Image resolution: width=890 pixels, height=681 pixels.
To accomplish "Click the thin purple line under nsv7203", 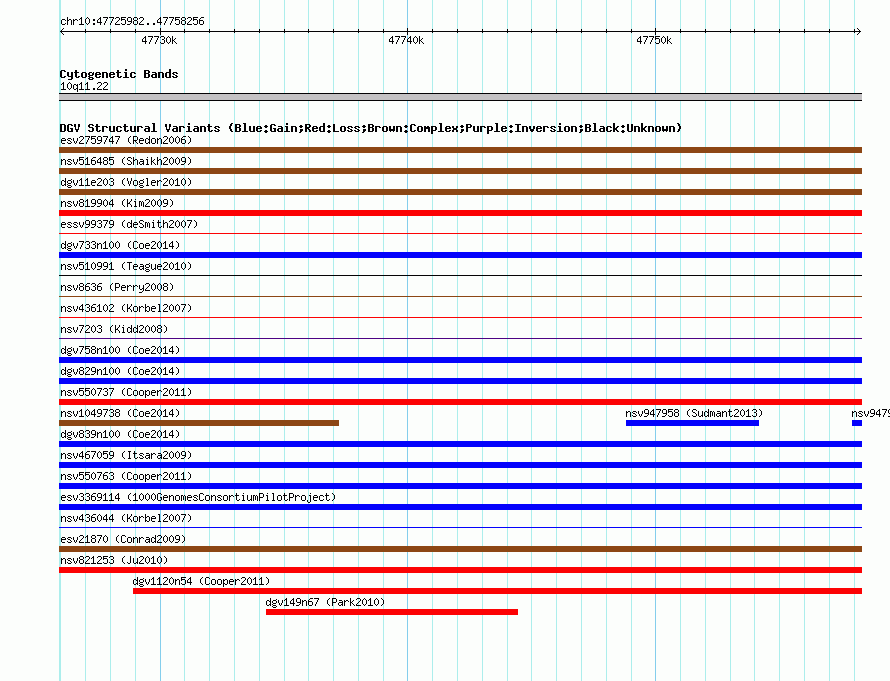I will coord(460,339).
